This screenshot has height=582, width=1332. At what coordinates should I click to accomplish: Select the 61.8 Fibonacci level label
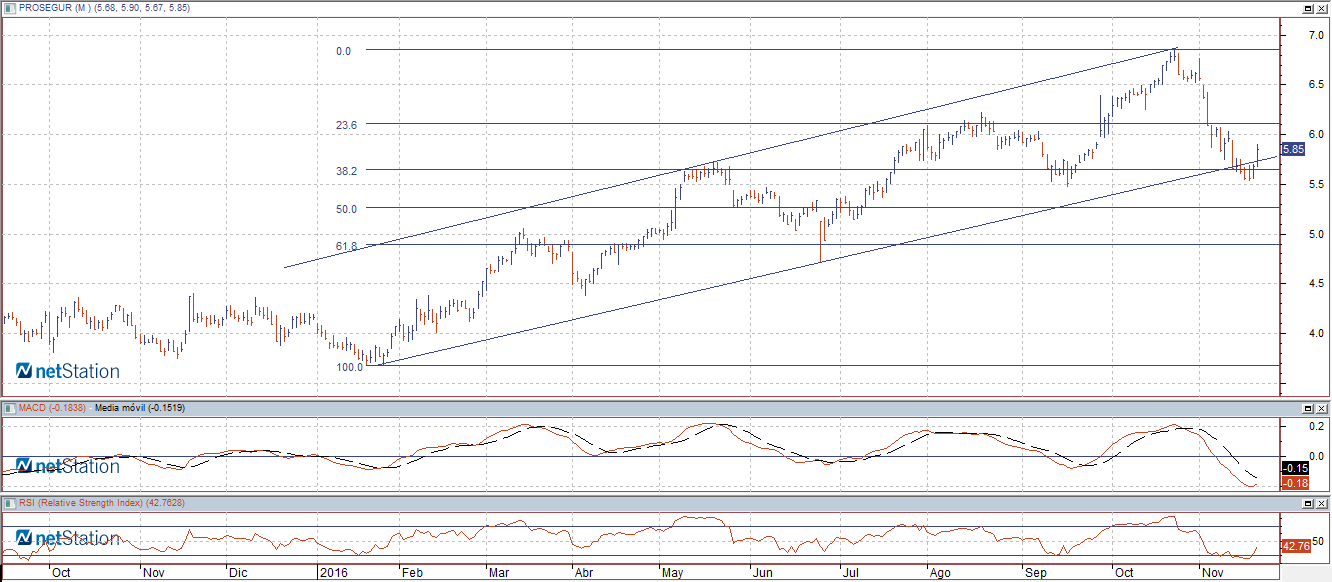click(x=347, y=245)
